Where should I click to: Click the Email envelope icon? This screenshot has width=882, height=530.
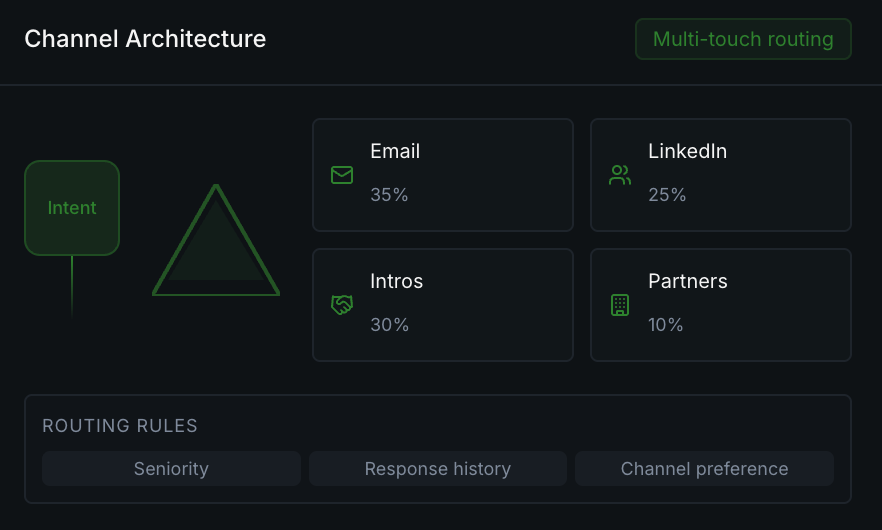pyautogui.click(x=342, y=175)
